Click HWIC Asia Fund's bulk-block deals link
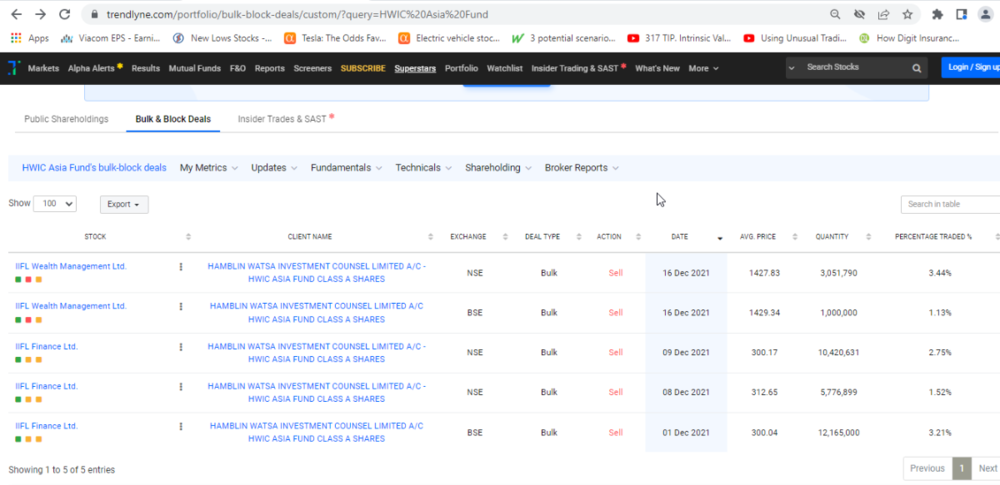1000x485 pixels. coord(94,168)
